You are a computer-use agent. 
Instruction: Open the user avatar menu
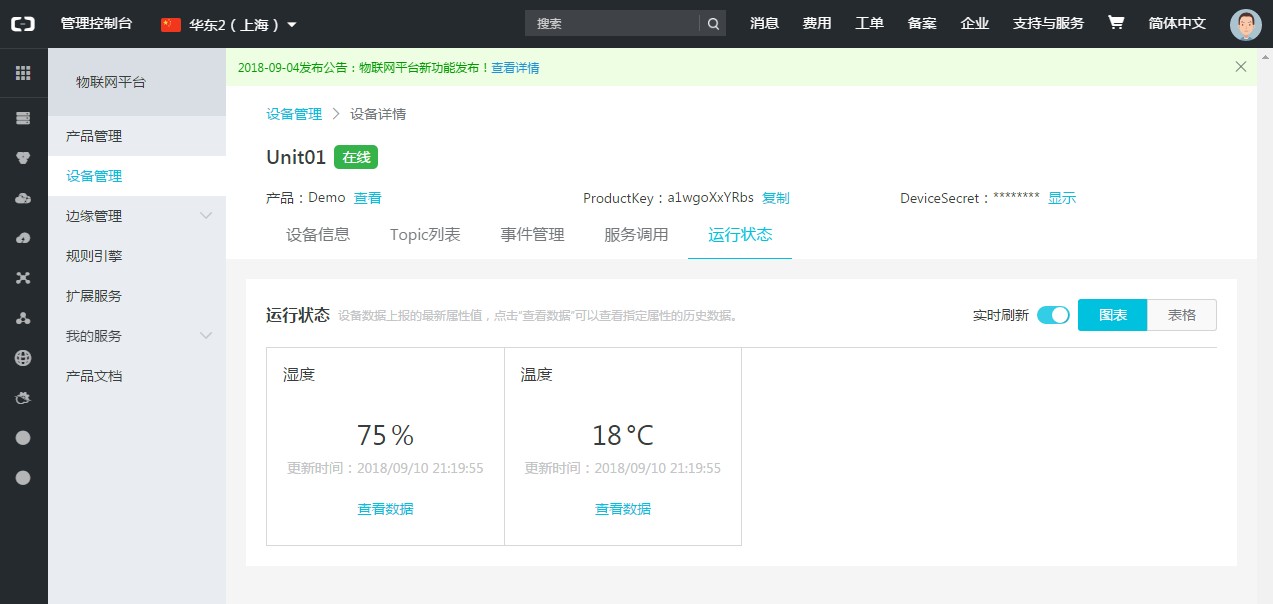point(1245,24)
